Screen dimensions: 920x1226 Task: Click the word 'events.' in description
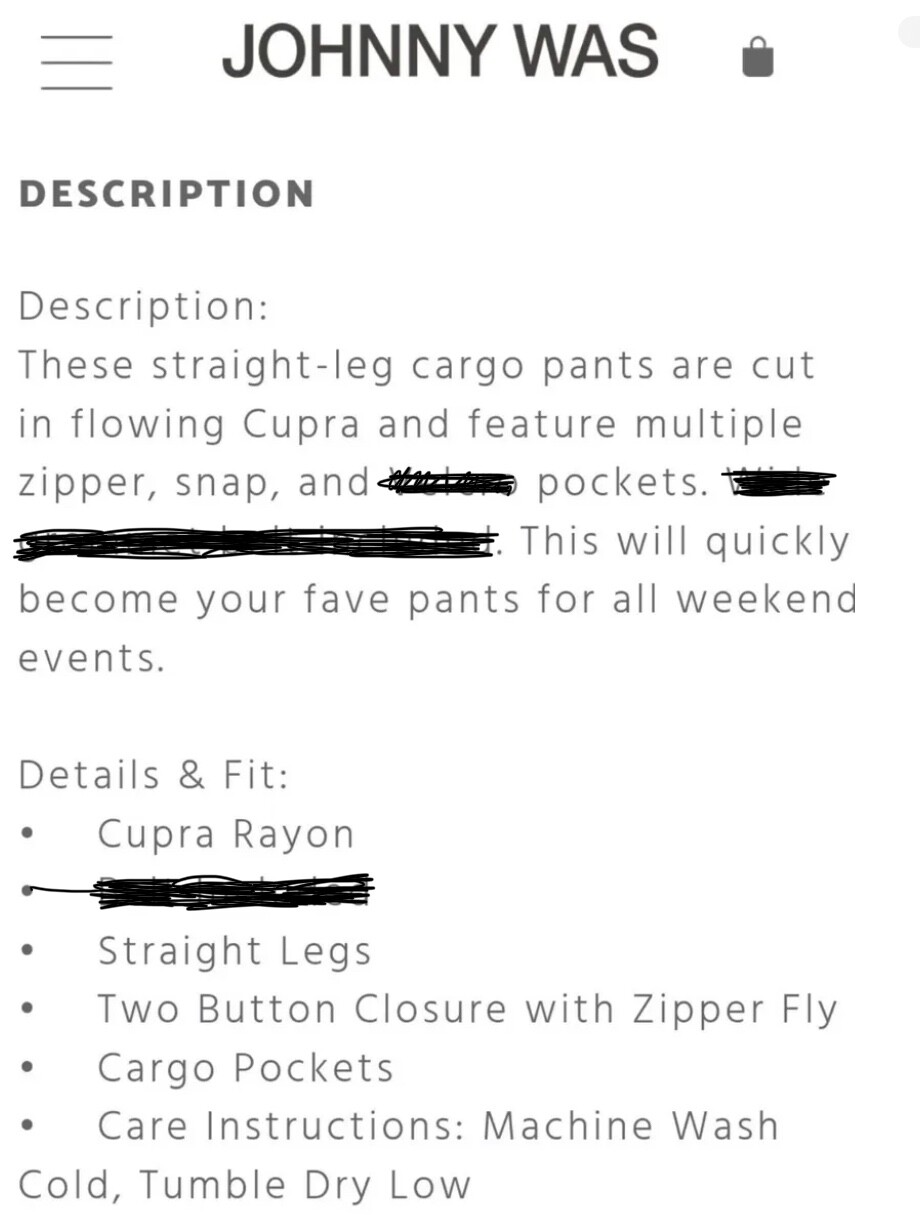coord(91,659)
